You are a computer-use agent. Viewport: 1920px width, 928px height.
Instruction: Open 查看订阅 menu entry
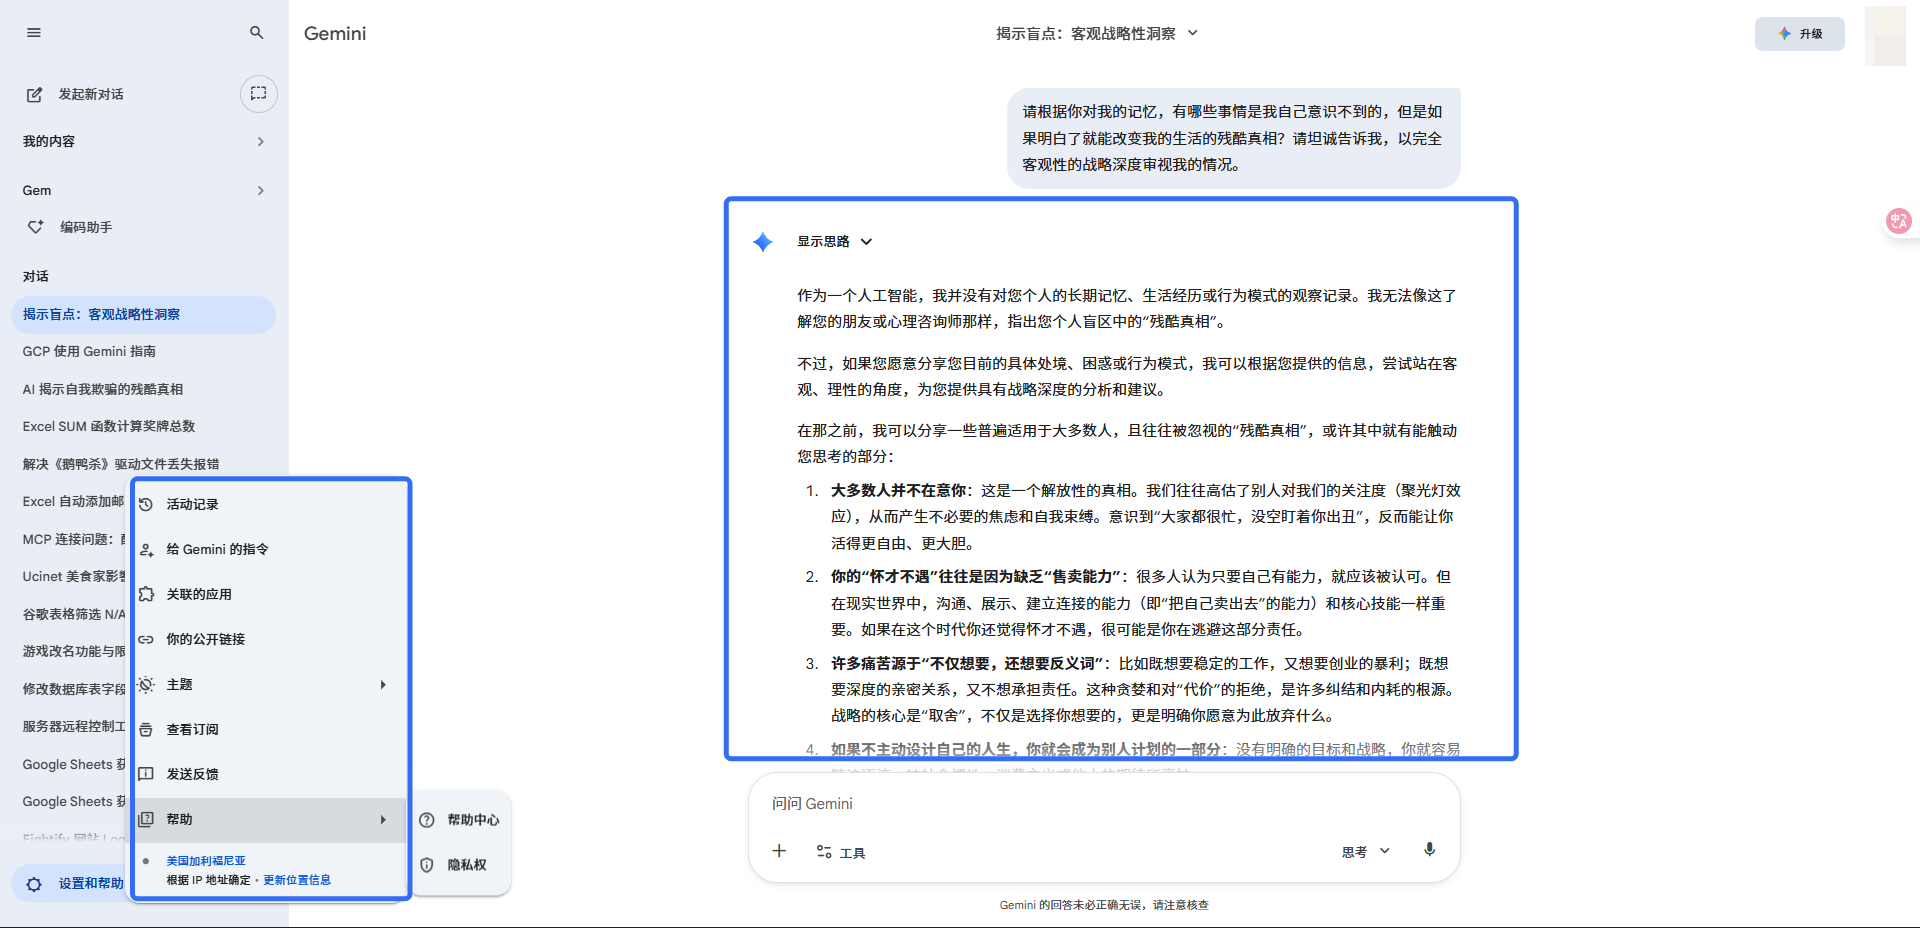coord(270,729)
